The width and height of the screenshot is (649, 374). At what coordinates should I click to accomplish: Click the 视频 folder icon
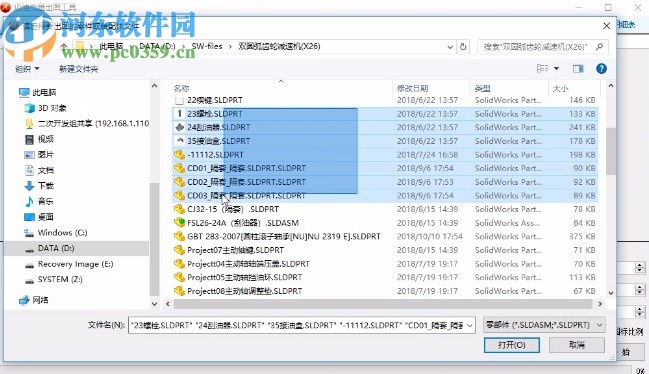[x=29, y=139]
